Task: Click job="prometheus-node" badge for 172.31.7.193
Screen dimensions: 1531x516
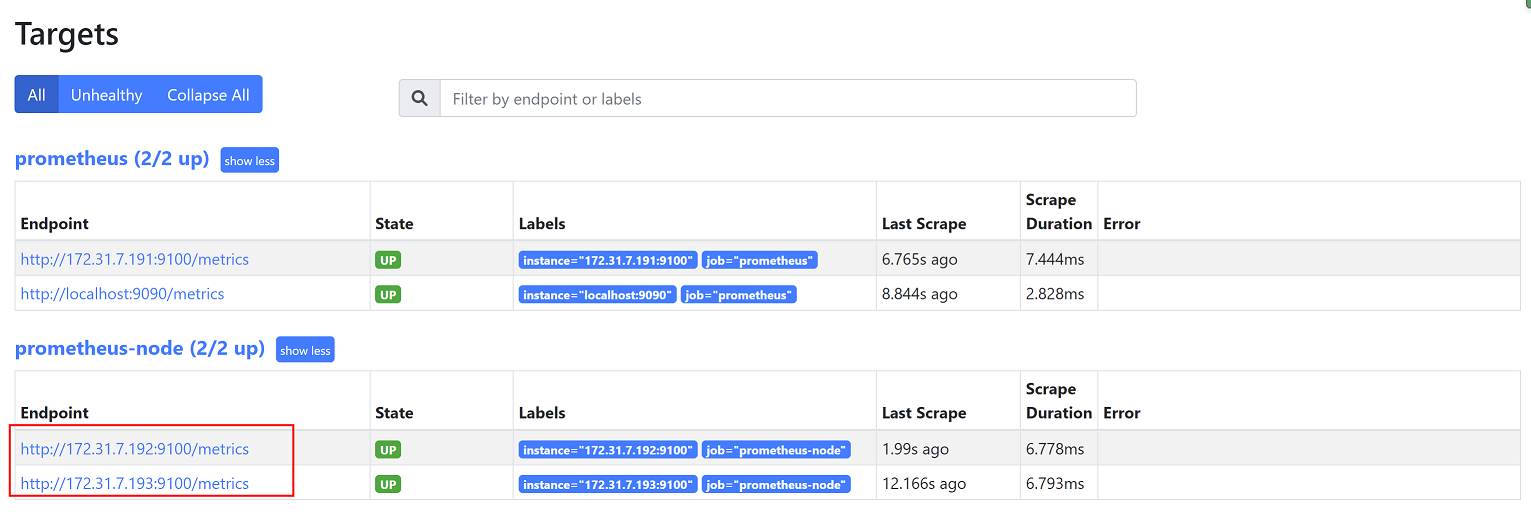Action: (776, 485)
